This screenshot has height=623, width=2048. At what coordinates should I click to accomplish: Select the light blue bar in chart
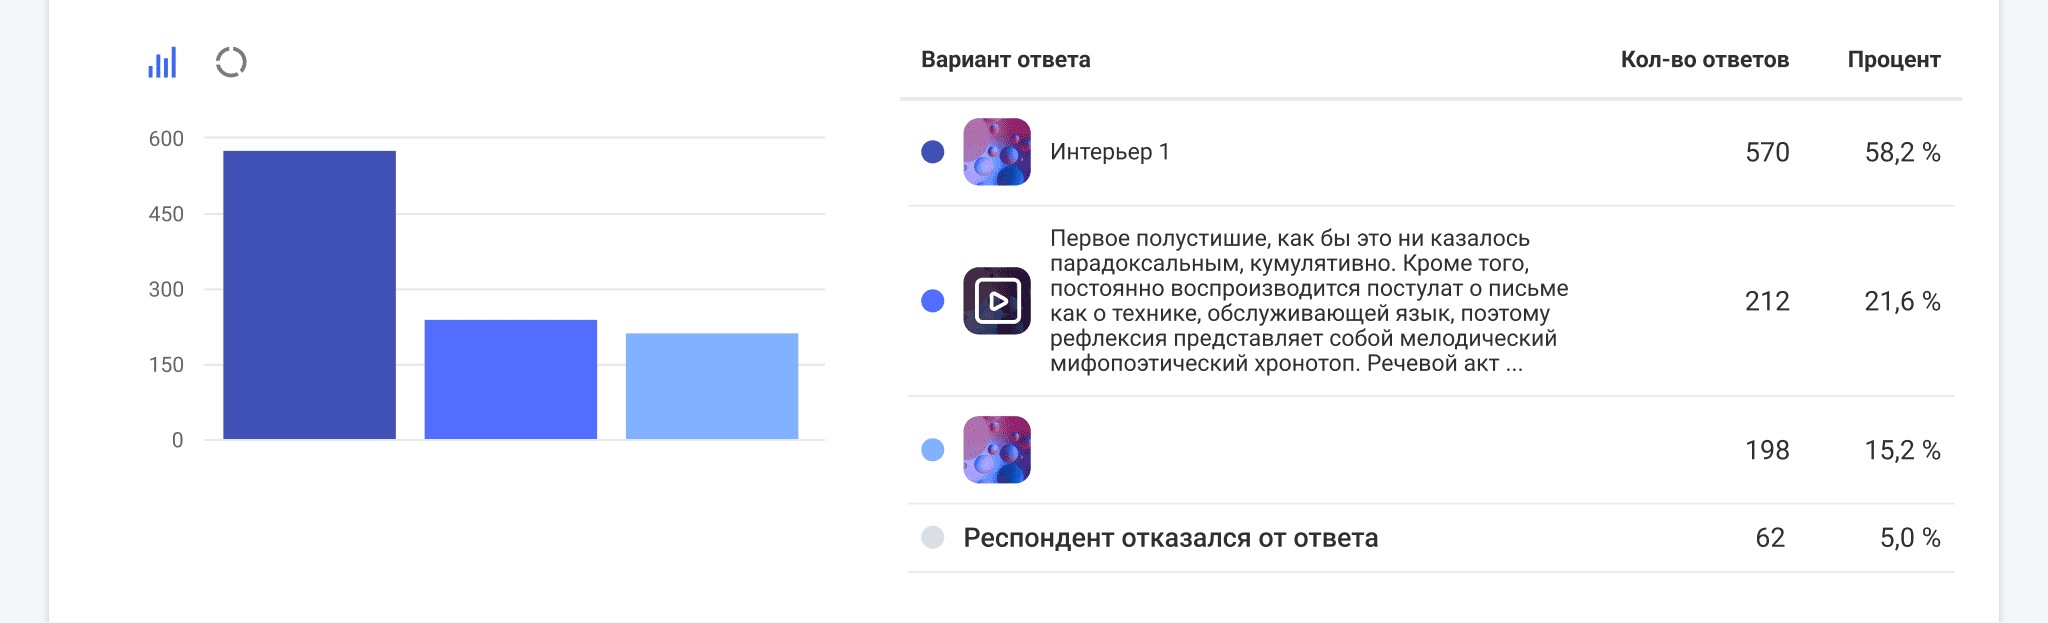(711, 386)
